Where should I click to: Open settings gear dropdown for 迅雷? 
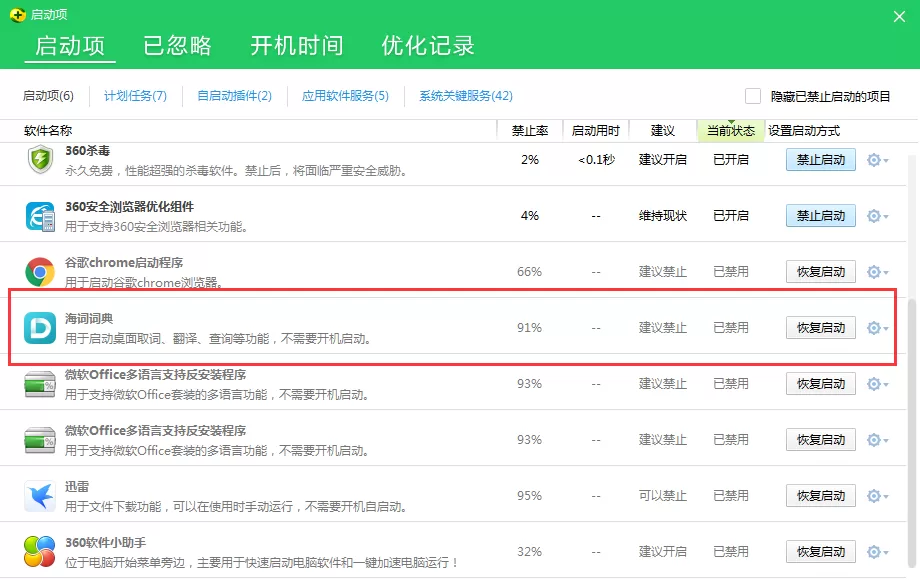coord(877,496)
